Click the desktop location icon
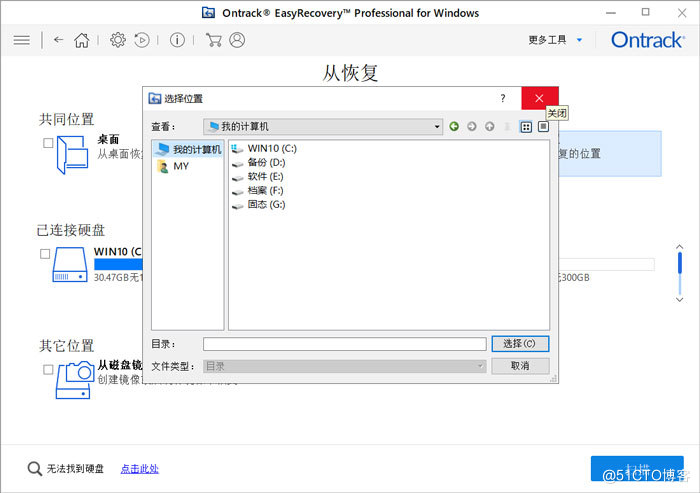700x493 pixels. click(72, 155)
